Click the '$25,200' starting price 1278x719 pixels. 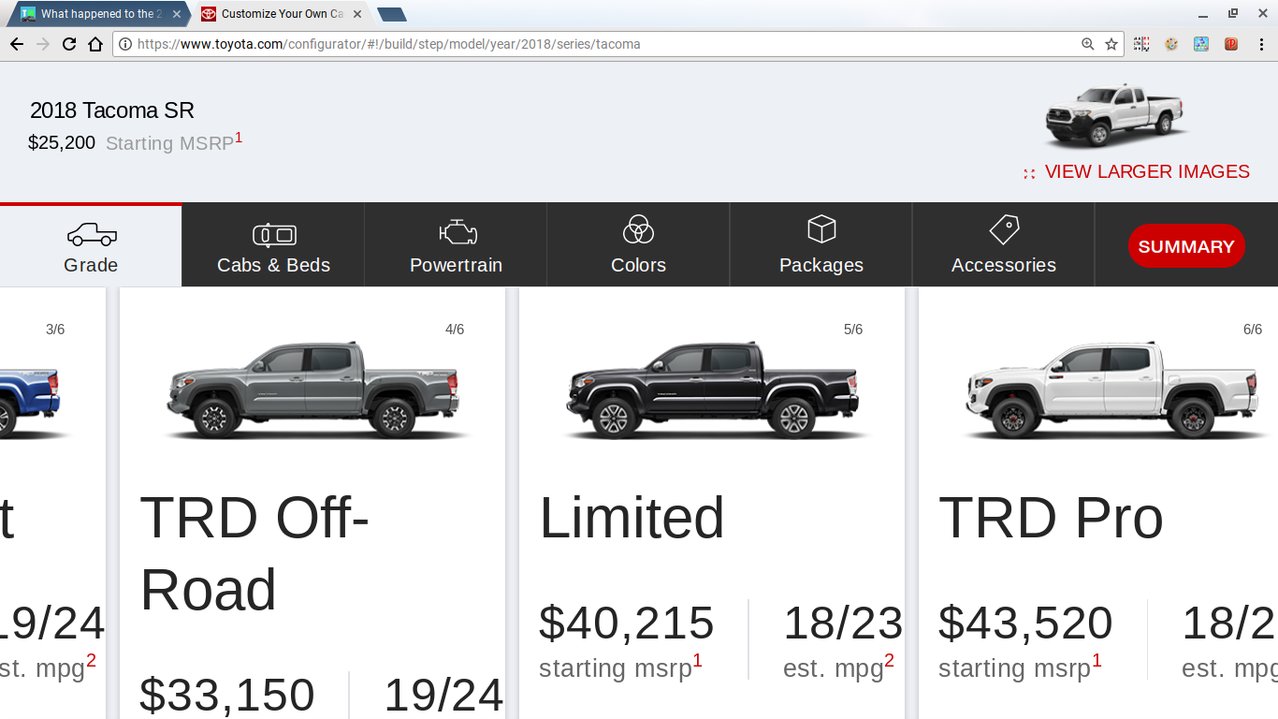tap(62, 143)
